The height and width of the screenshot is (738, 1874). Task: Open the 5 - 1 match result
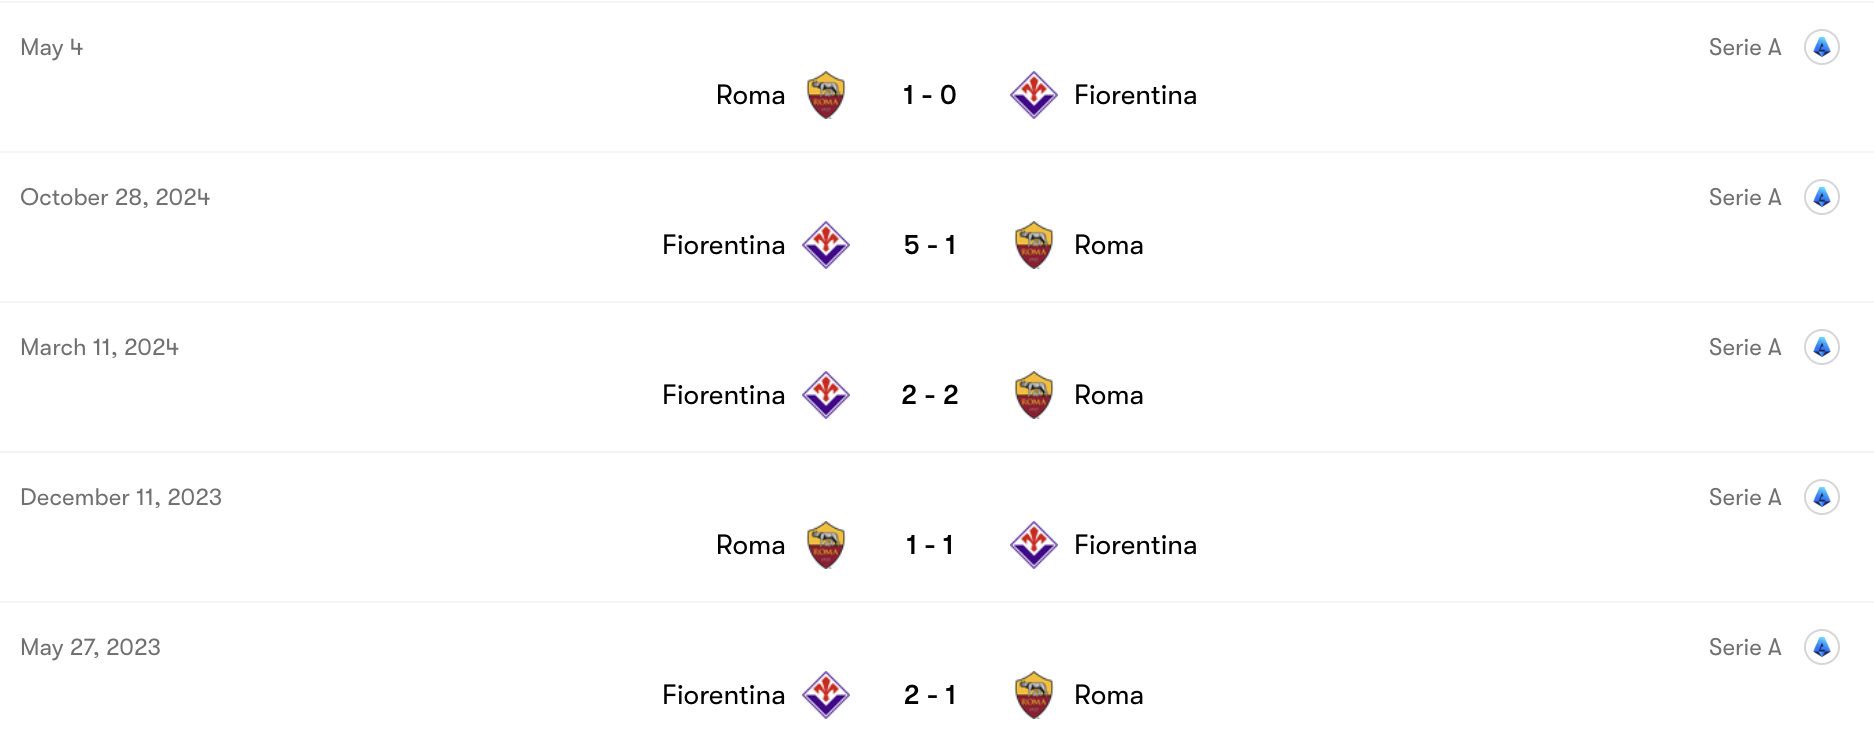pos(929,245)
